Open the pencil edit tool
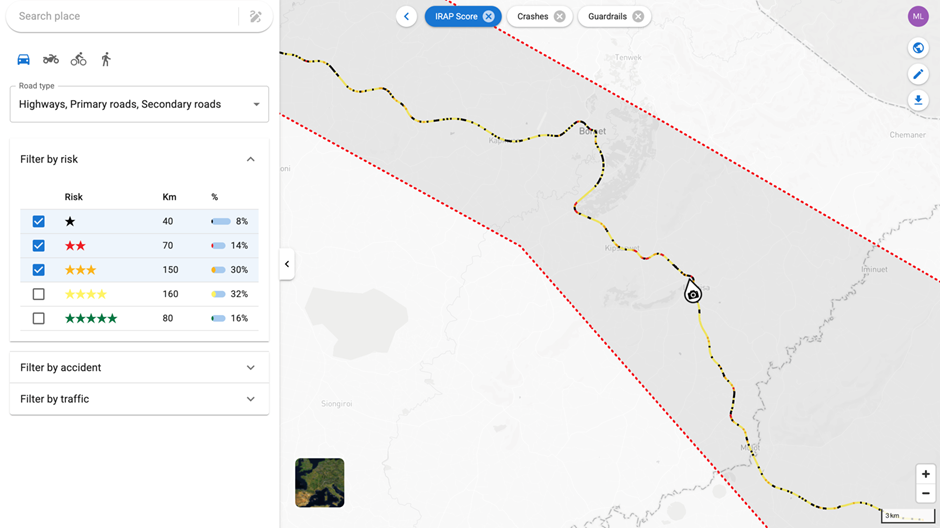This screenshot has width=940, height=528. pos(918,74)
